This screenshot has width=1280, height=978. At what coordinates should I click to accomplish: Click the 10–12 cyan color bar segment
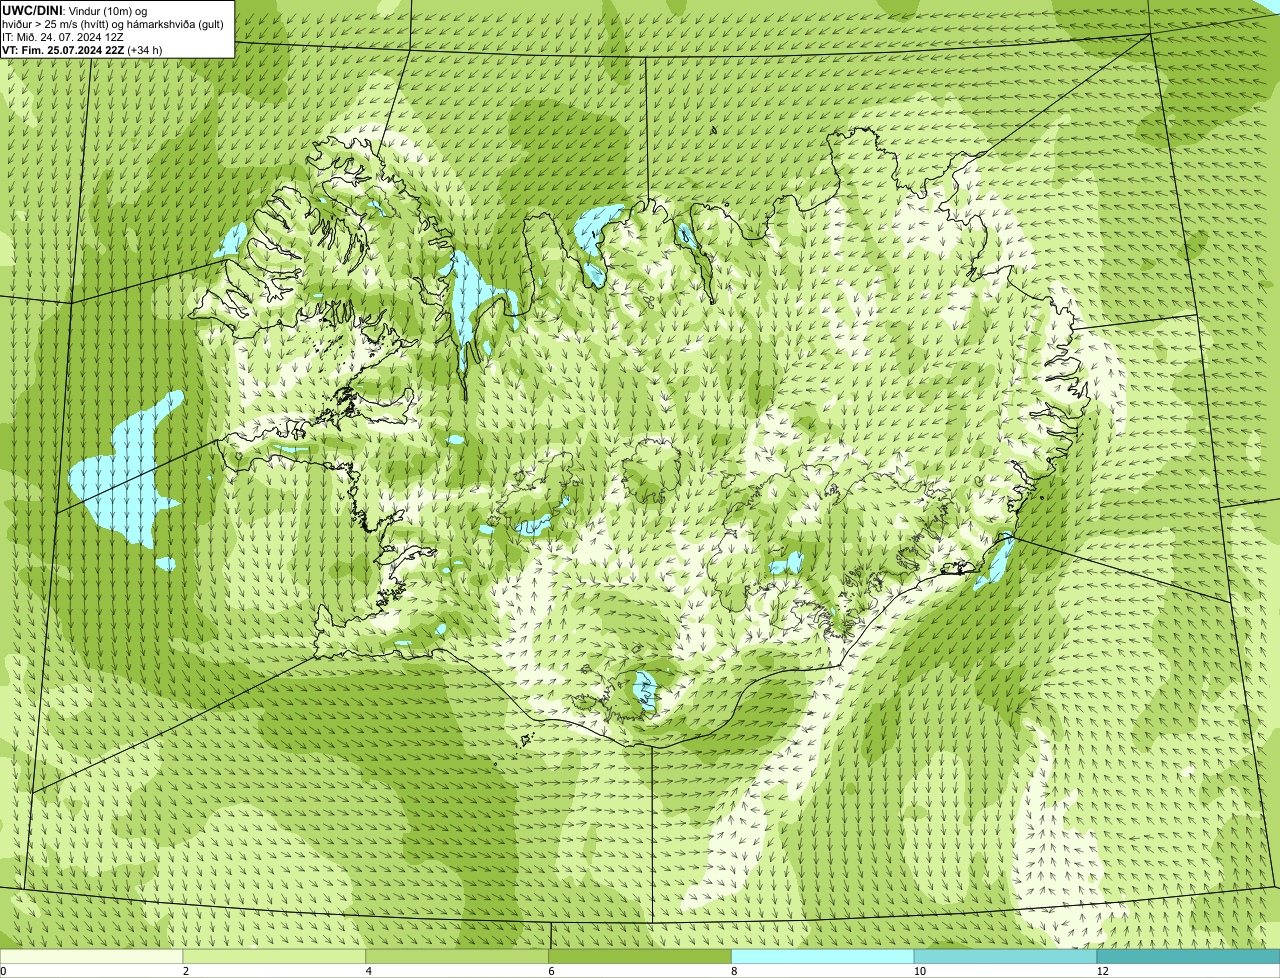1006,956
